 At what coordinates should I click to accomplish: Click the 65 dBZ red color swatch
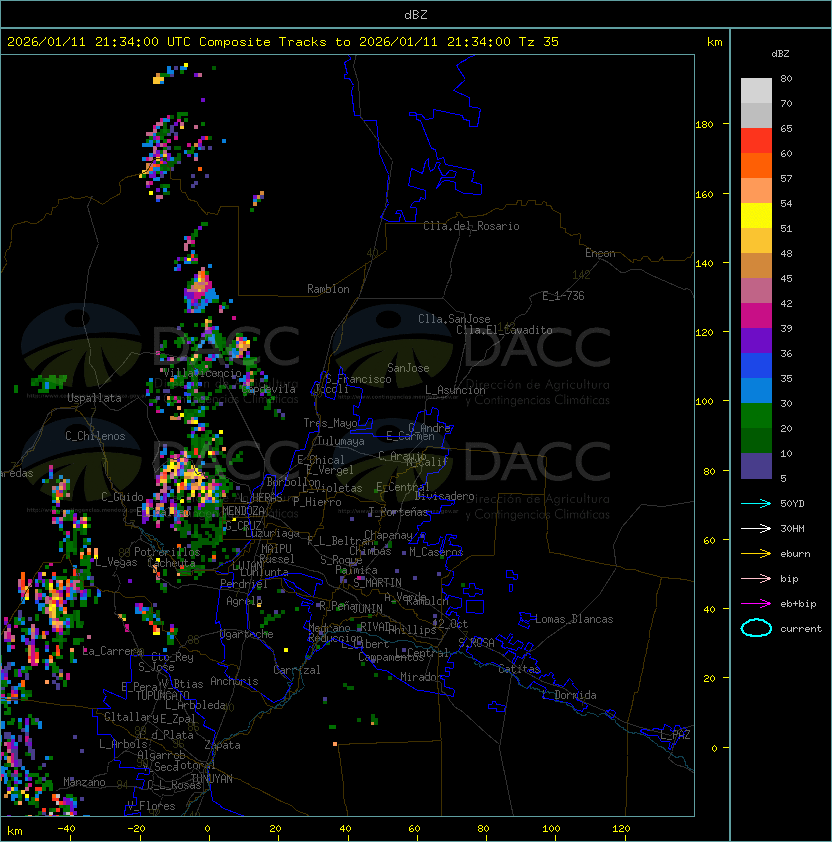click(x=756, y=140)
